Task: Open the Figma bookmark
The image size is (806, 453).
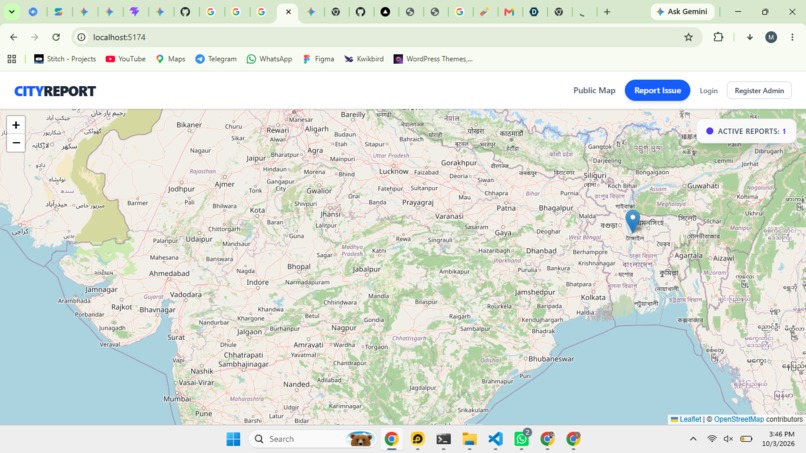Action: click(318, 59)
